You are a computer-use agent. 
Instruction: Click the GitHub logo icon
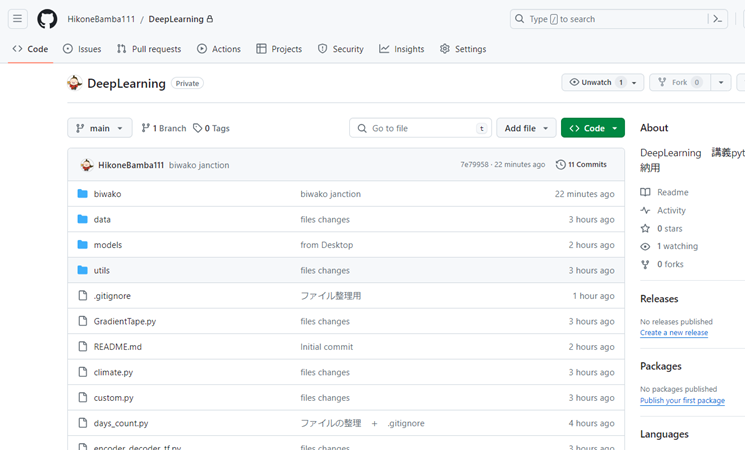pyautogui.click(x=47, y=19)
